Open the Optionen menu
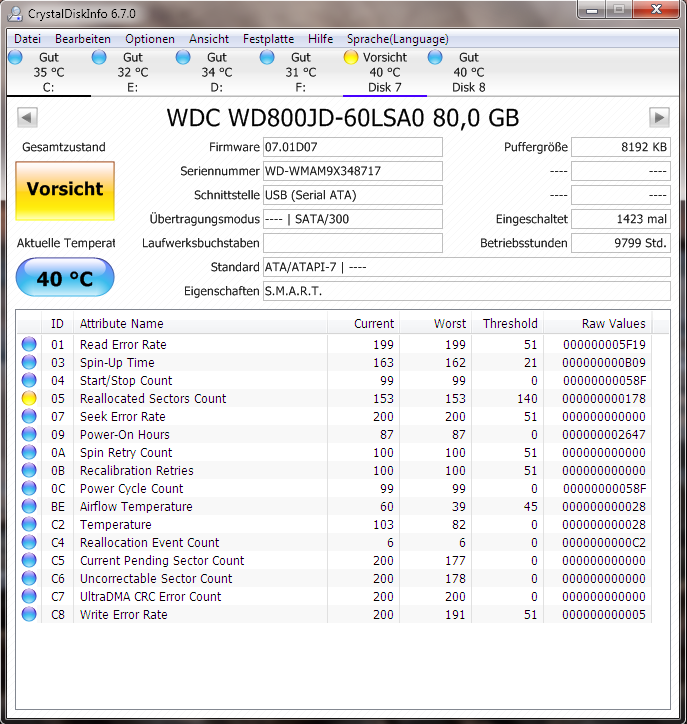 pyautogui.click(x=150, y=39)
